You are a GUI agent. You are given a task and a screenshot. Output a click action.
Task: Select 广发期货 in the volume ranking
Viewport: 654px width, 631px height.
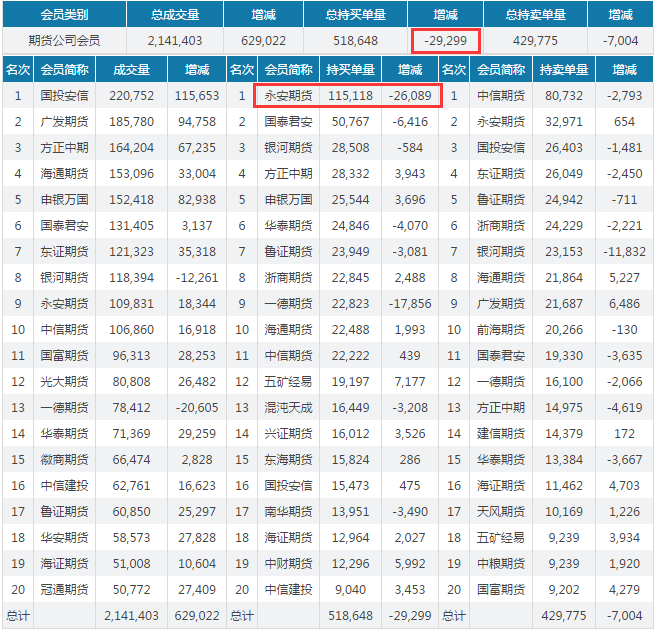64,121
